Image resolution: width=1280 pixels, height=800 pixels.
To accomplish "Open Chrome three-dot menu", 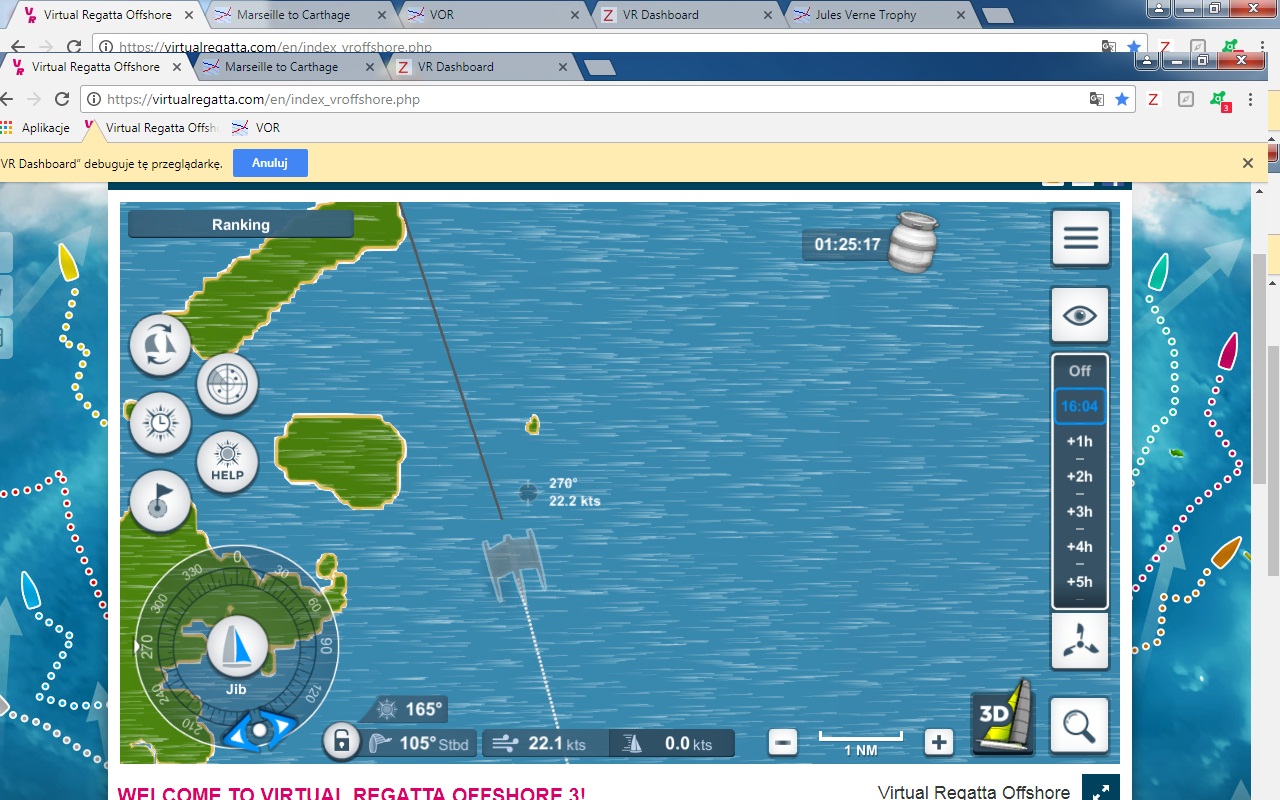I will [x=1250, y=99].
